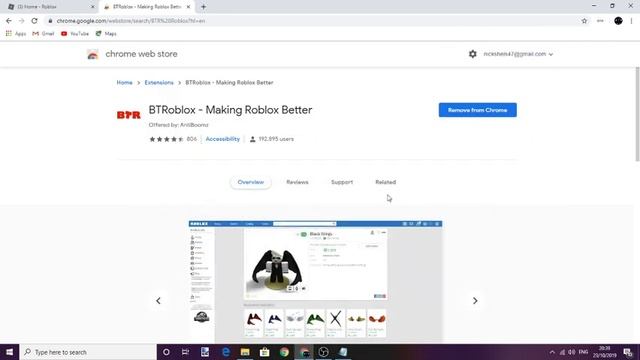This screenshot has width=640, height=360.
Task: Click the BTR extension logo
Action: (x=129, y=115)
